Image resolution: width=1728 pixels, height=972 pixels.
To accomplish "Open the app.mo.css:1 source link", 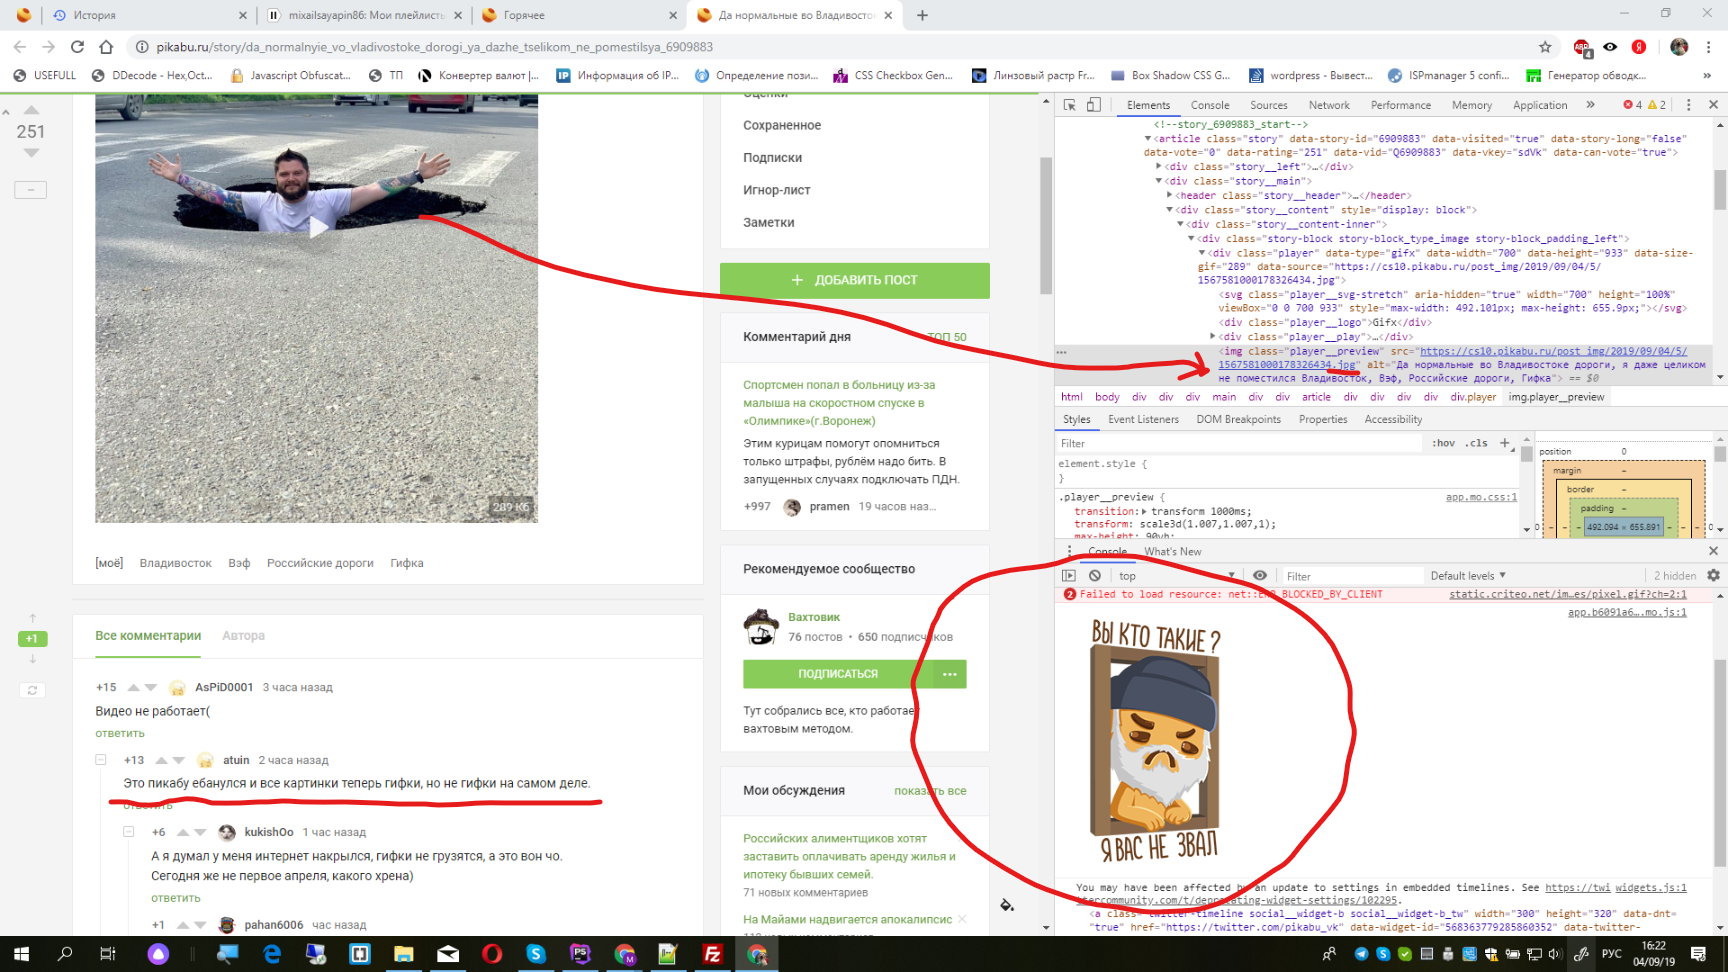I will pos(1481,497).
